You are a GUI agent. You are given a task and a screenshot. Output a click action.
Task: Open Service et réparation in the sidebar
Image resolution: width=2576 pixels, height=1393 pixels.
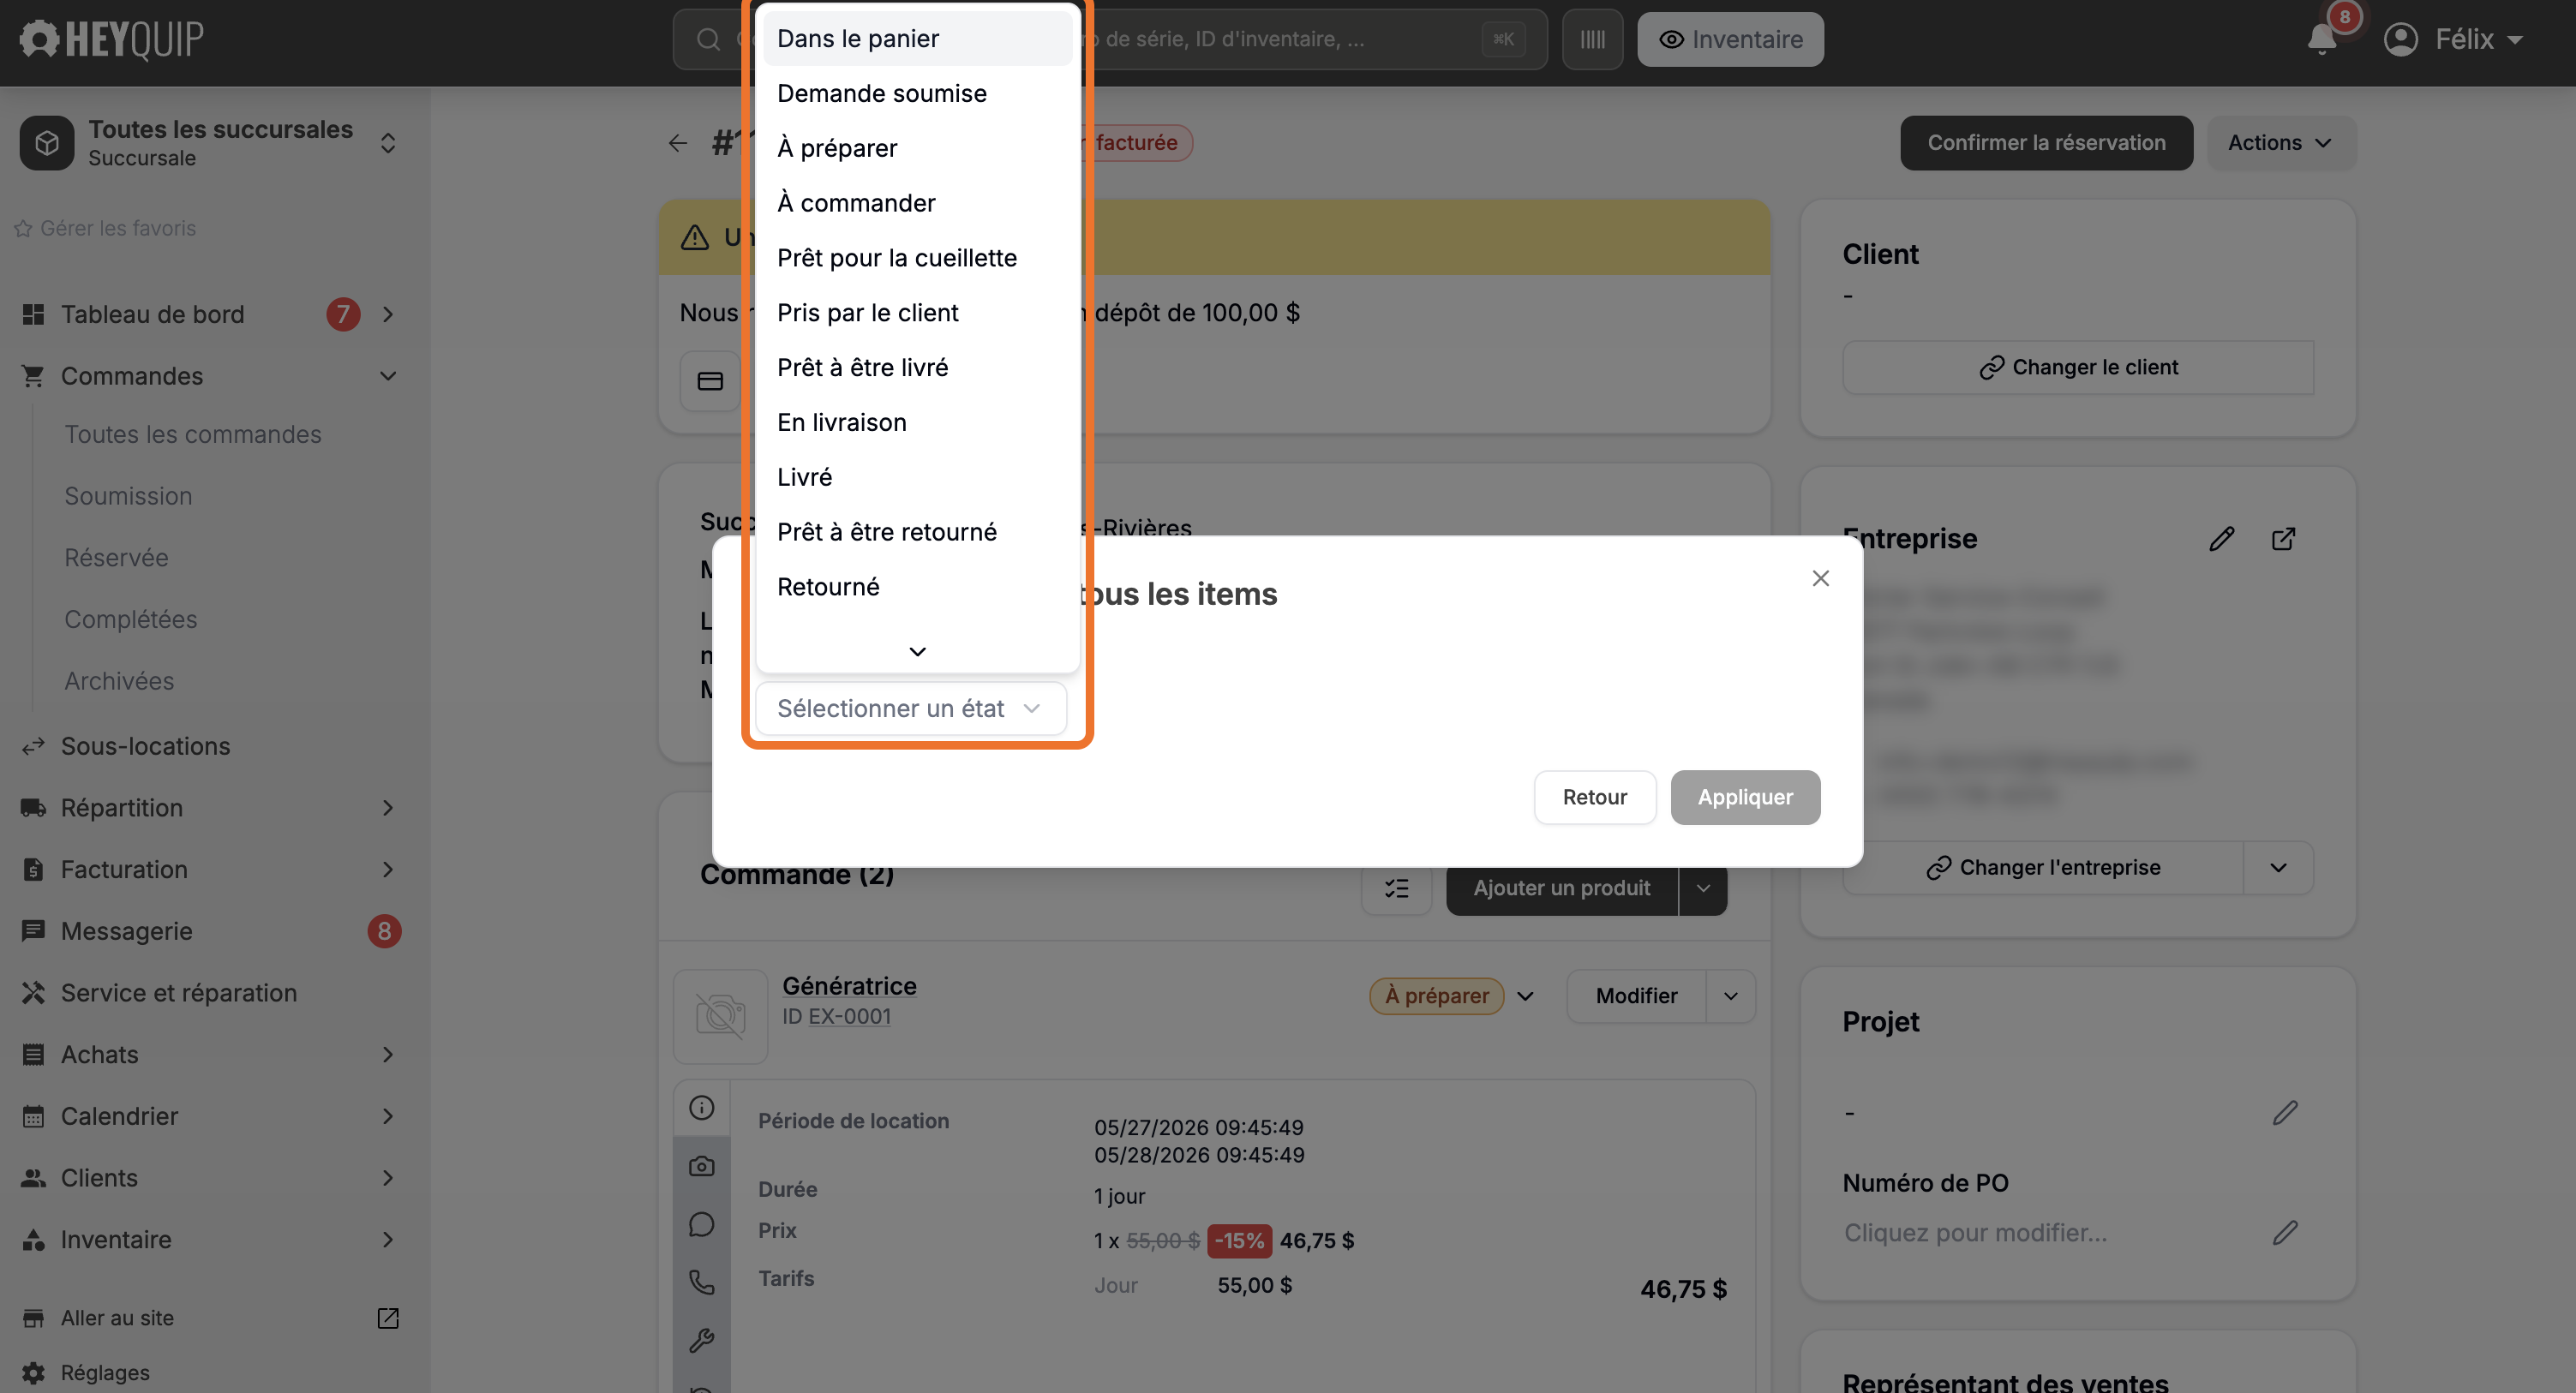click(x=178, y=993)
